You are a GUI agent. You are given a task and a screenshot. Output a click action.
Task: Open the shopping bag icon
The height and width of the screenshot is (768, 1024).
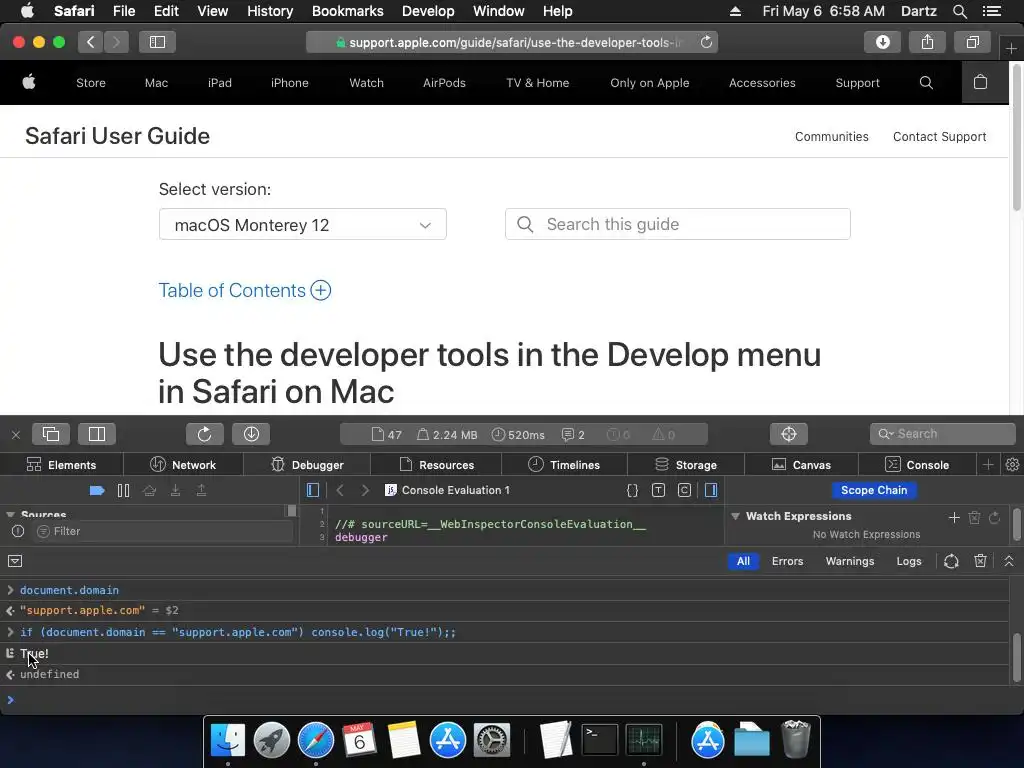(980, 82)
